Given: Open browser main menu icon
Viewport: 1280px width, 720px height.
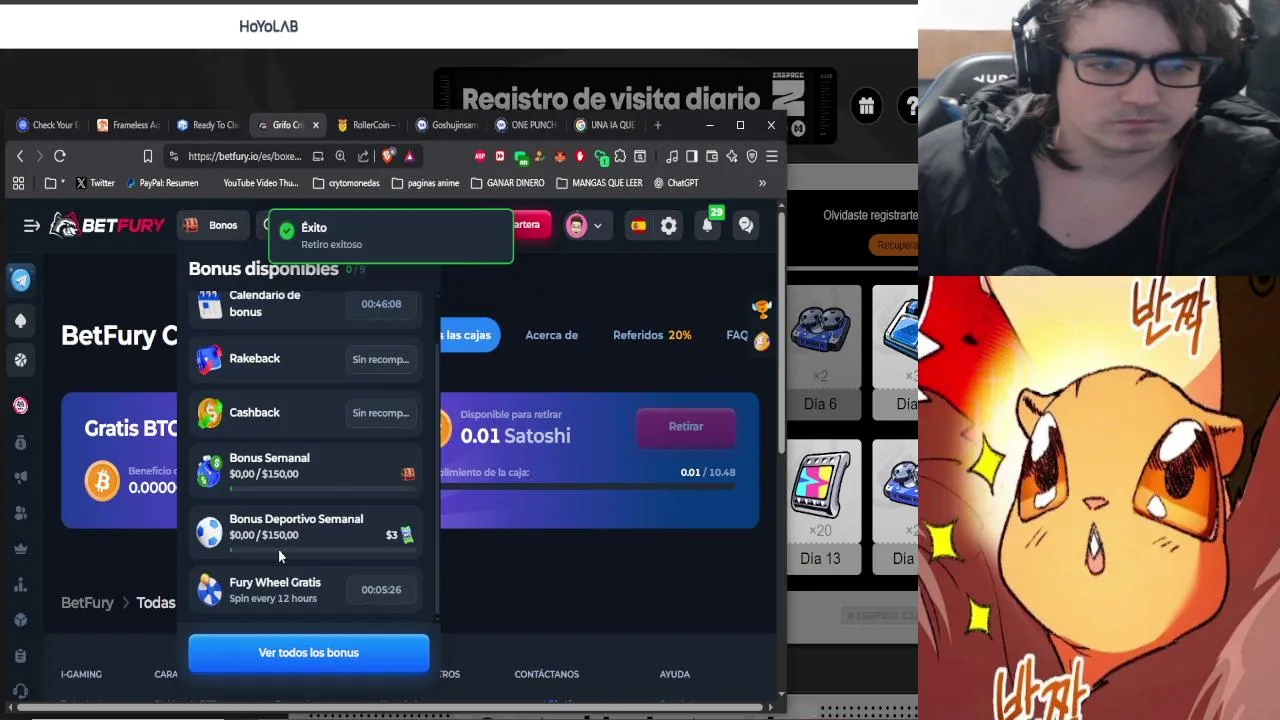Looking at the screenshot, I should coord(772,156).
